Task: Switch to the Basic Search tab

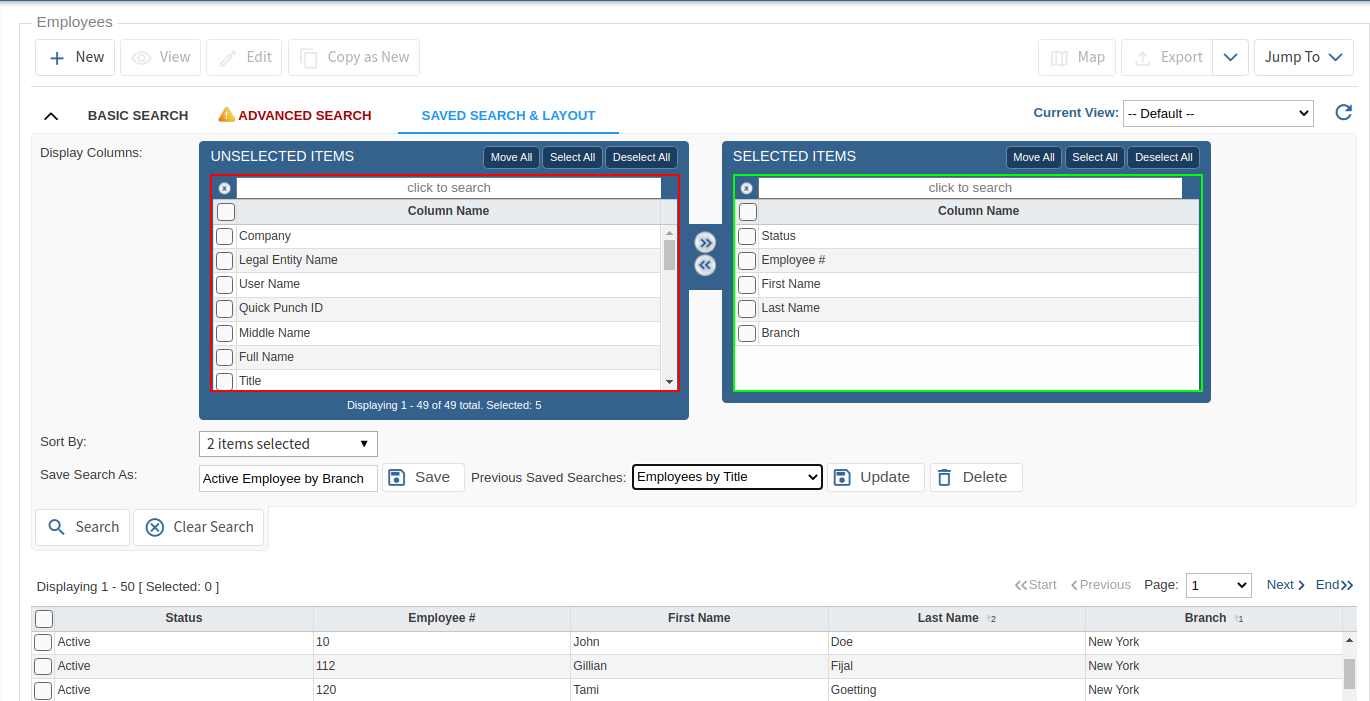Action: 138,116
